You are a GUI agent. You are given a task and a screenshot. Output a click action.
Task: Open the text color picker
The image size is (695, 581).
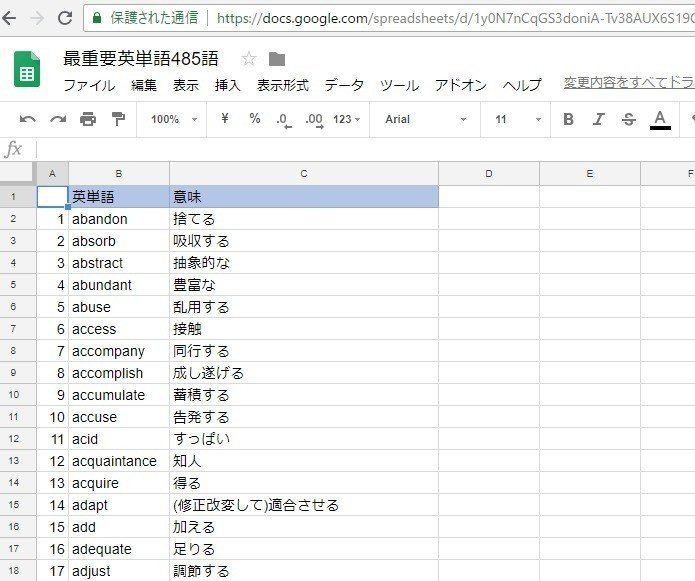tap(660, 120)
